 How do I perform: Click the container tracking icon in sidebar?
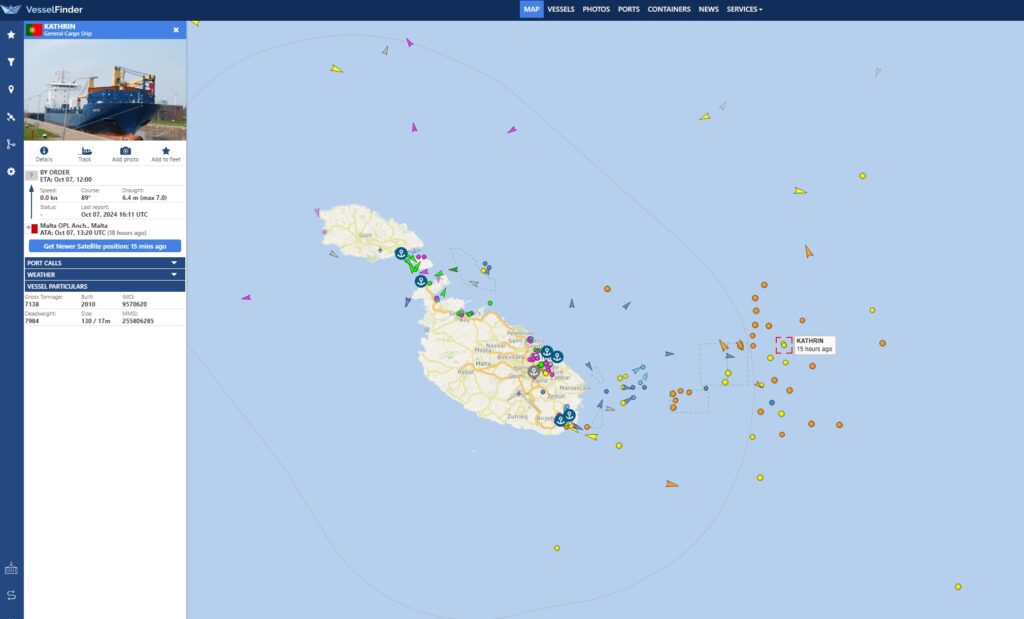[x=11, y=568]
